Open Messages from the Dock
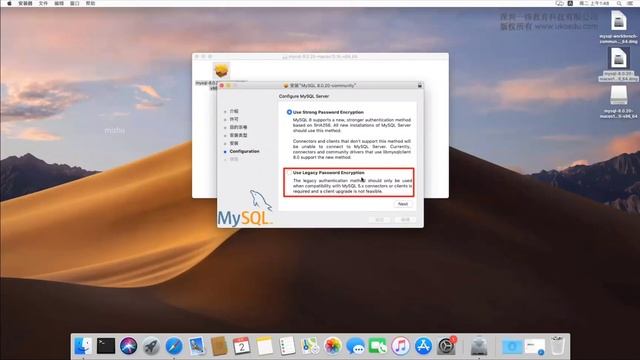 point(356,346)
